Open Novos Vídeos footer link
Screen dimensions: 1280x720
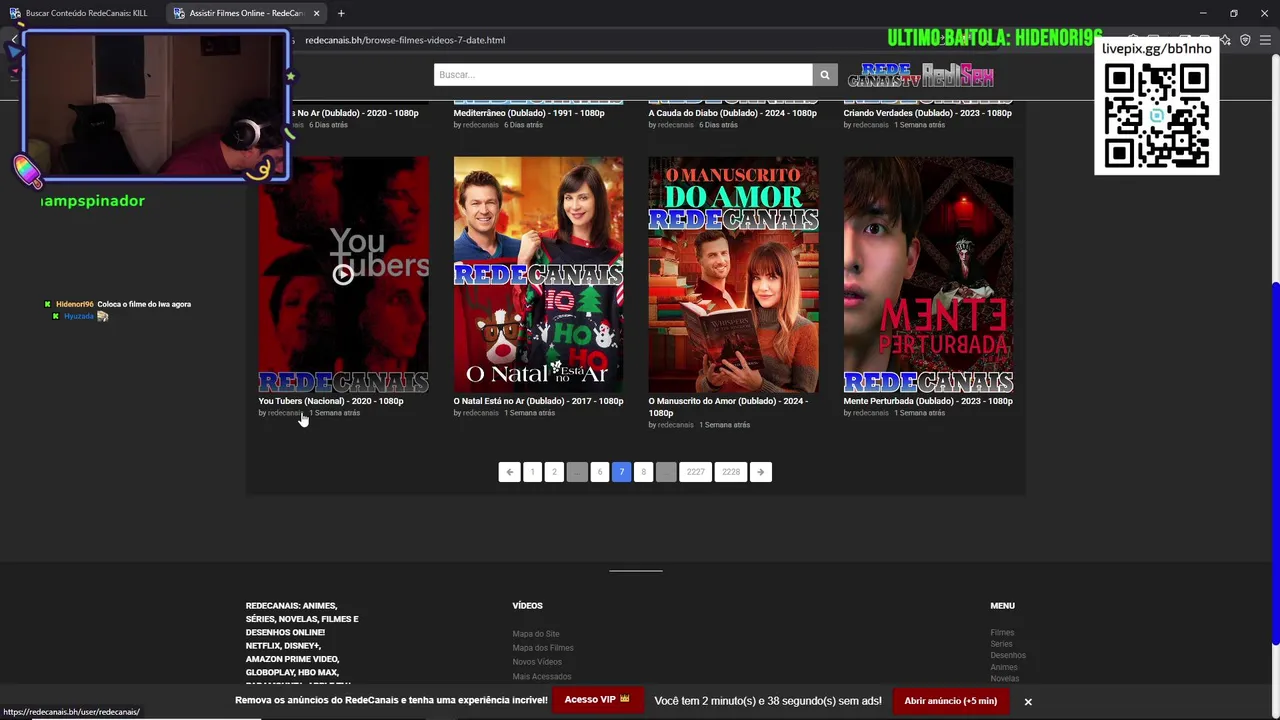point(537,662)
